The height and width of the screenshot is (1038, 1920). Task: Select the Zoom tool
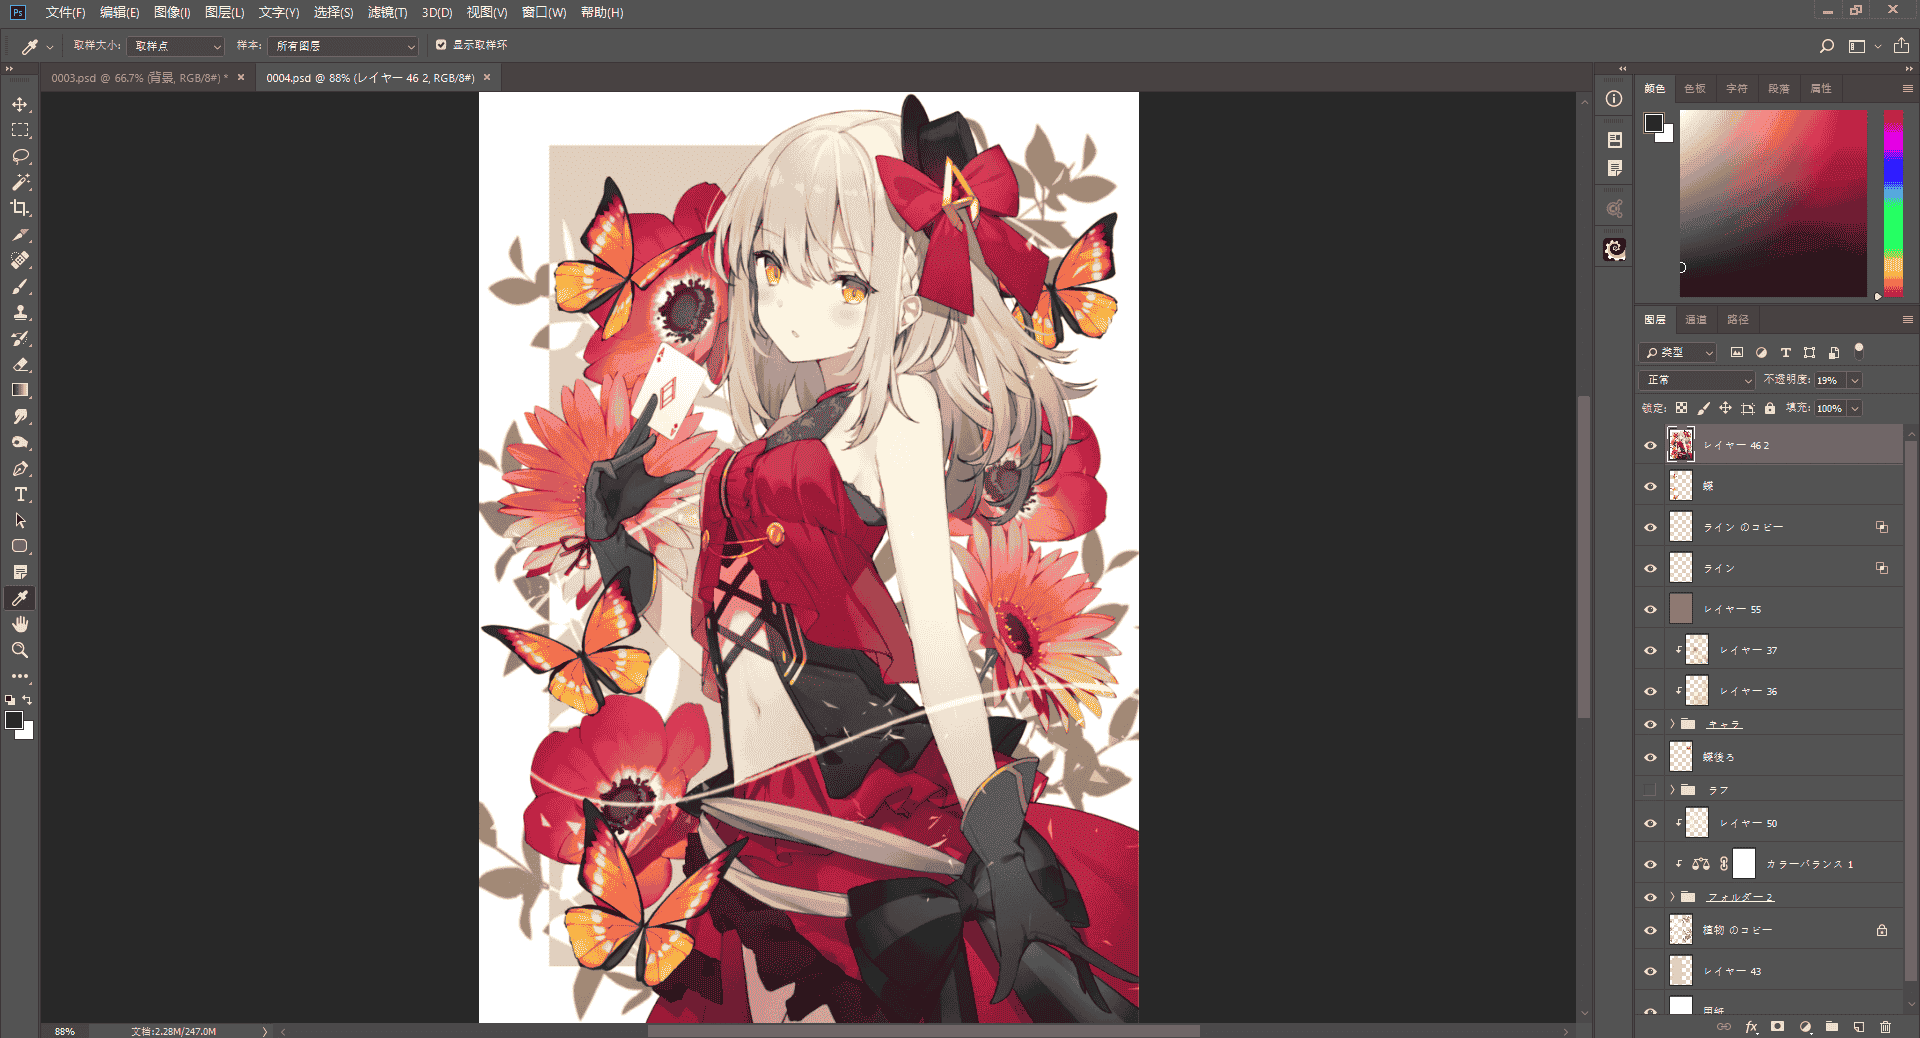20,650
